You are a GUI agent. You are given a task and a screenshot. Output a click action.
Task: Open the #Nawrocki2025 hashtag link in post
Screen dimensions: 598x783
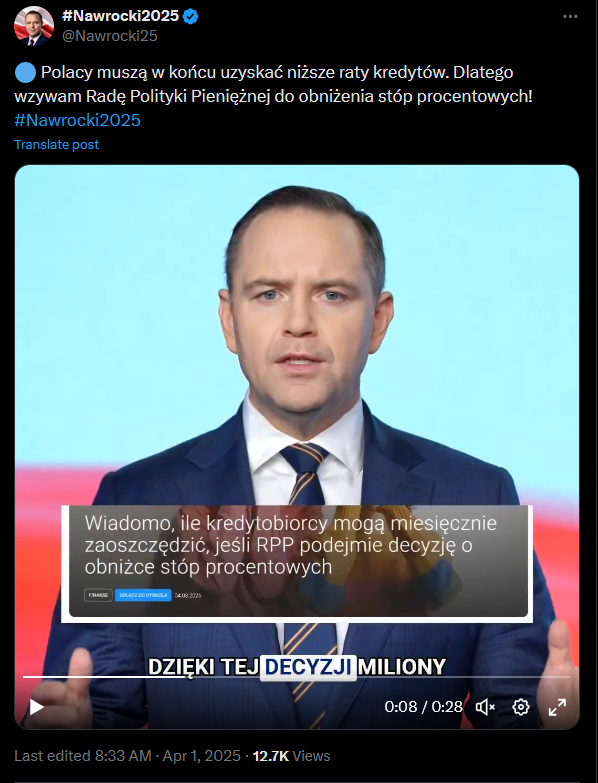point(77,120)
